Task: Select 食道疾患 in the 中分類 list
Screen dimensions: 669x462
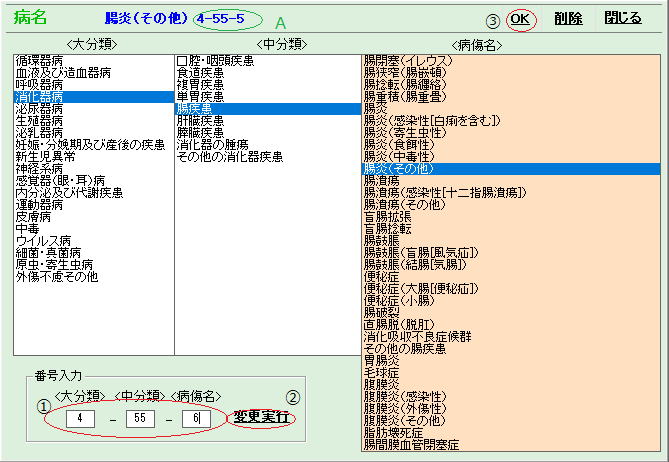Action: 202,73
